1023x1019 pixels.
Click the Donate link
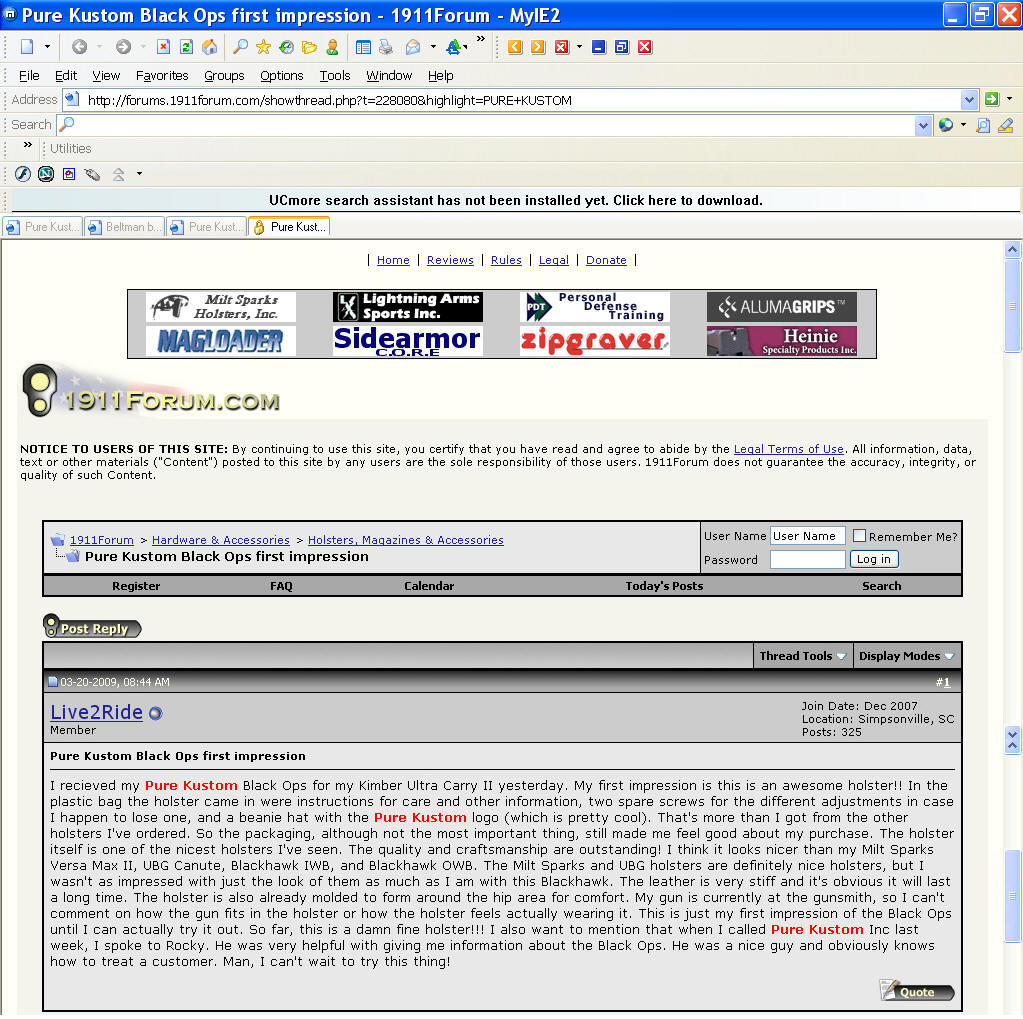tap(606, 260)
